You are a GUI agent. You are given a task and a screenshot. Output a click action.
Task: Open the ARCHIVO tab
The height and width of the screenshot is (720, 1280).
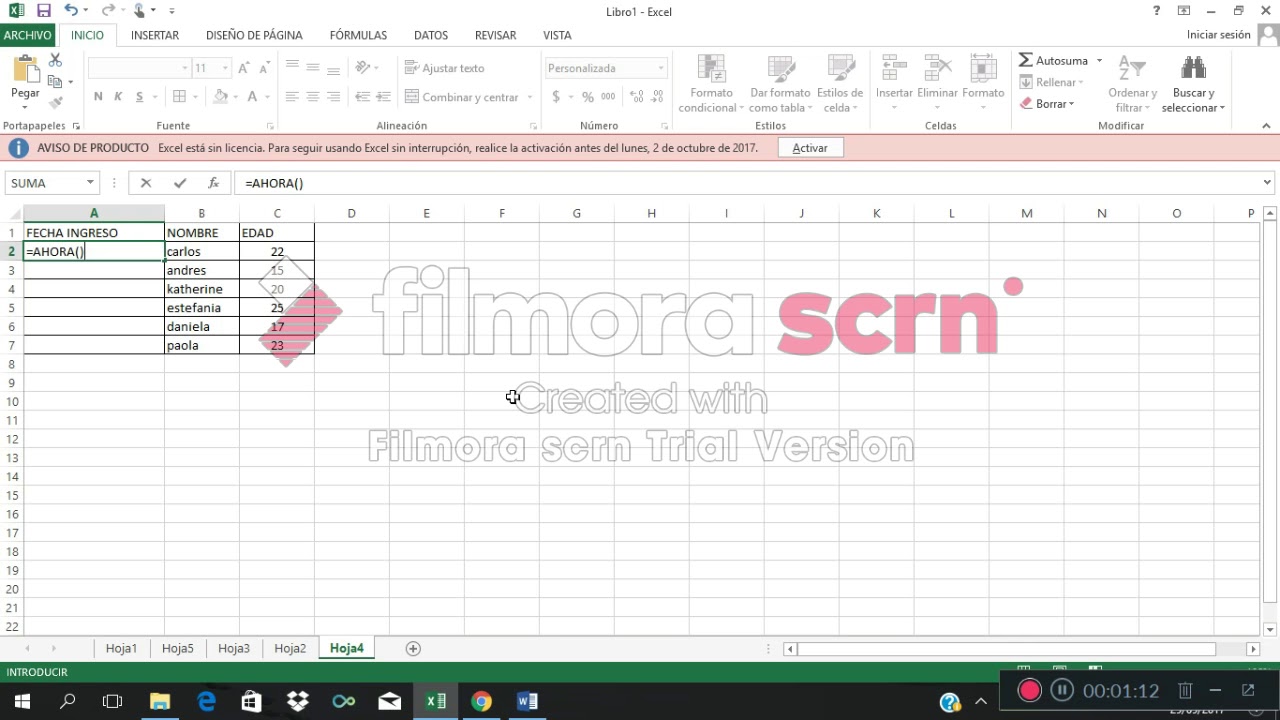point(27,35)
